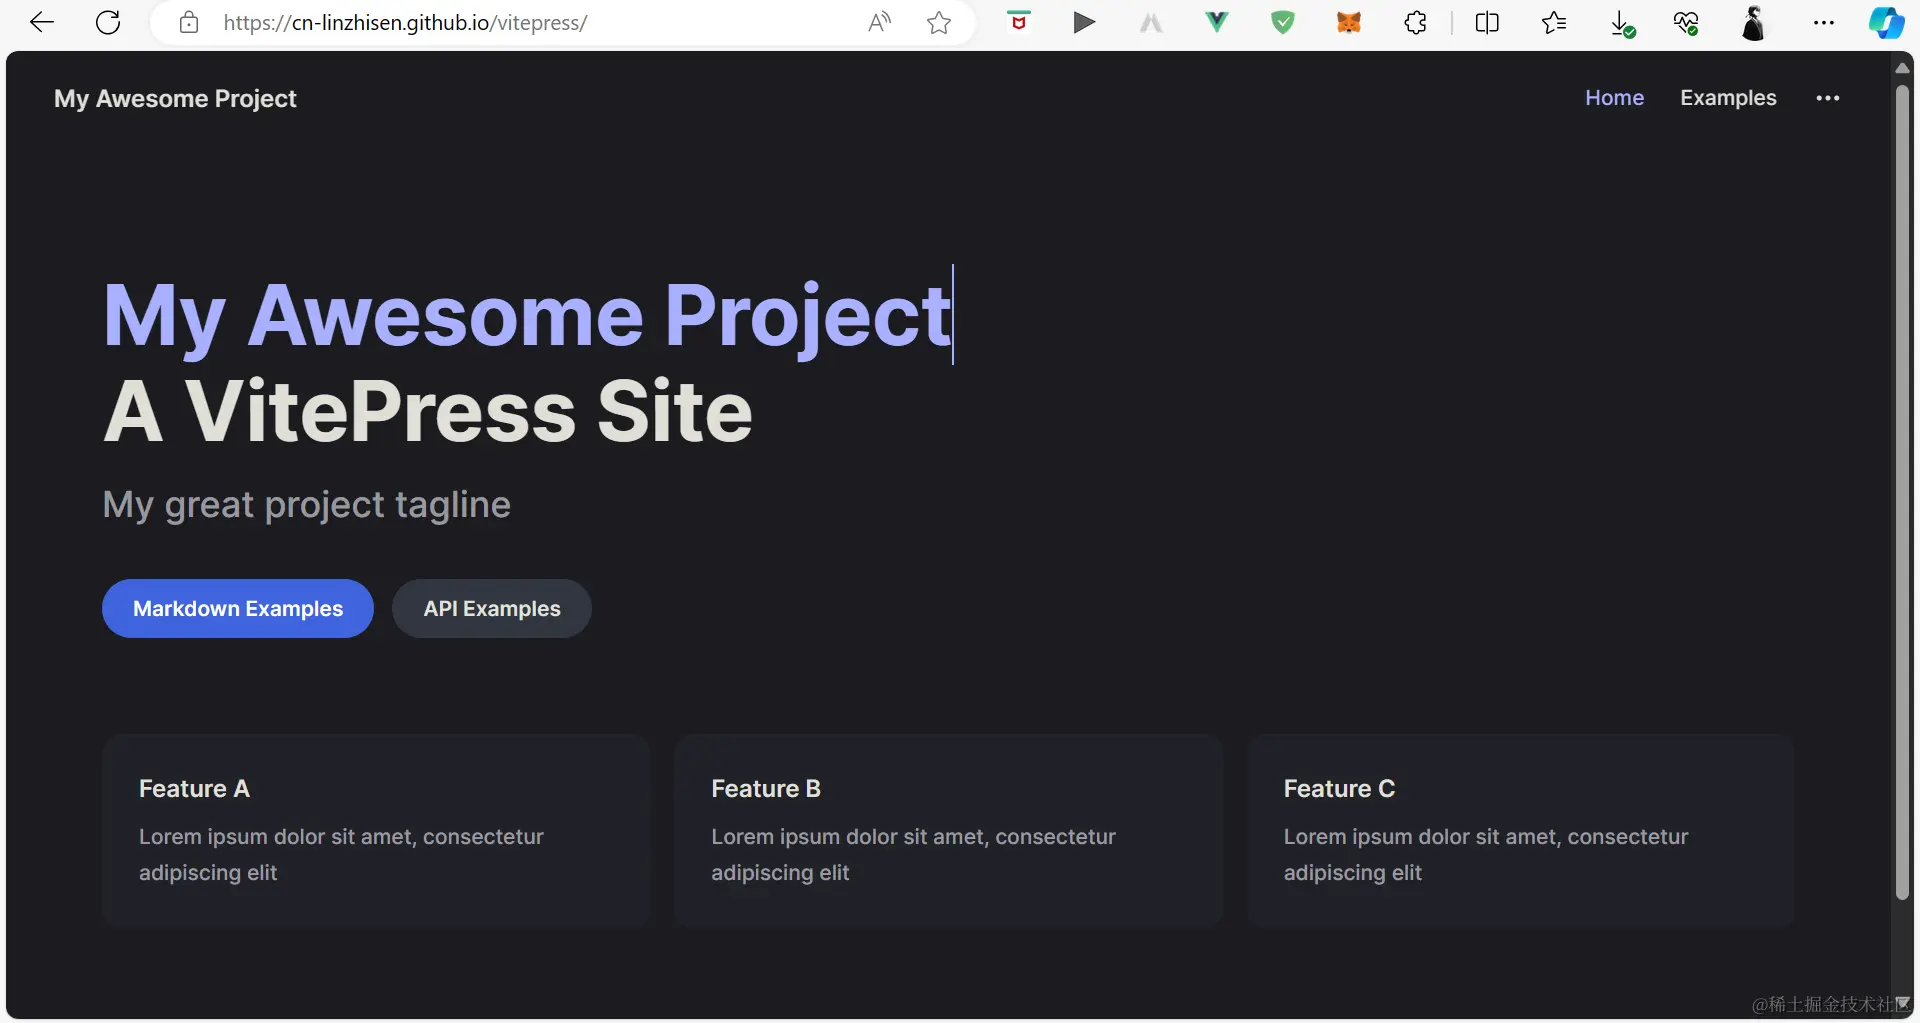Open the browser profile avatar

point(1753,23)
